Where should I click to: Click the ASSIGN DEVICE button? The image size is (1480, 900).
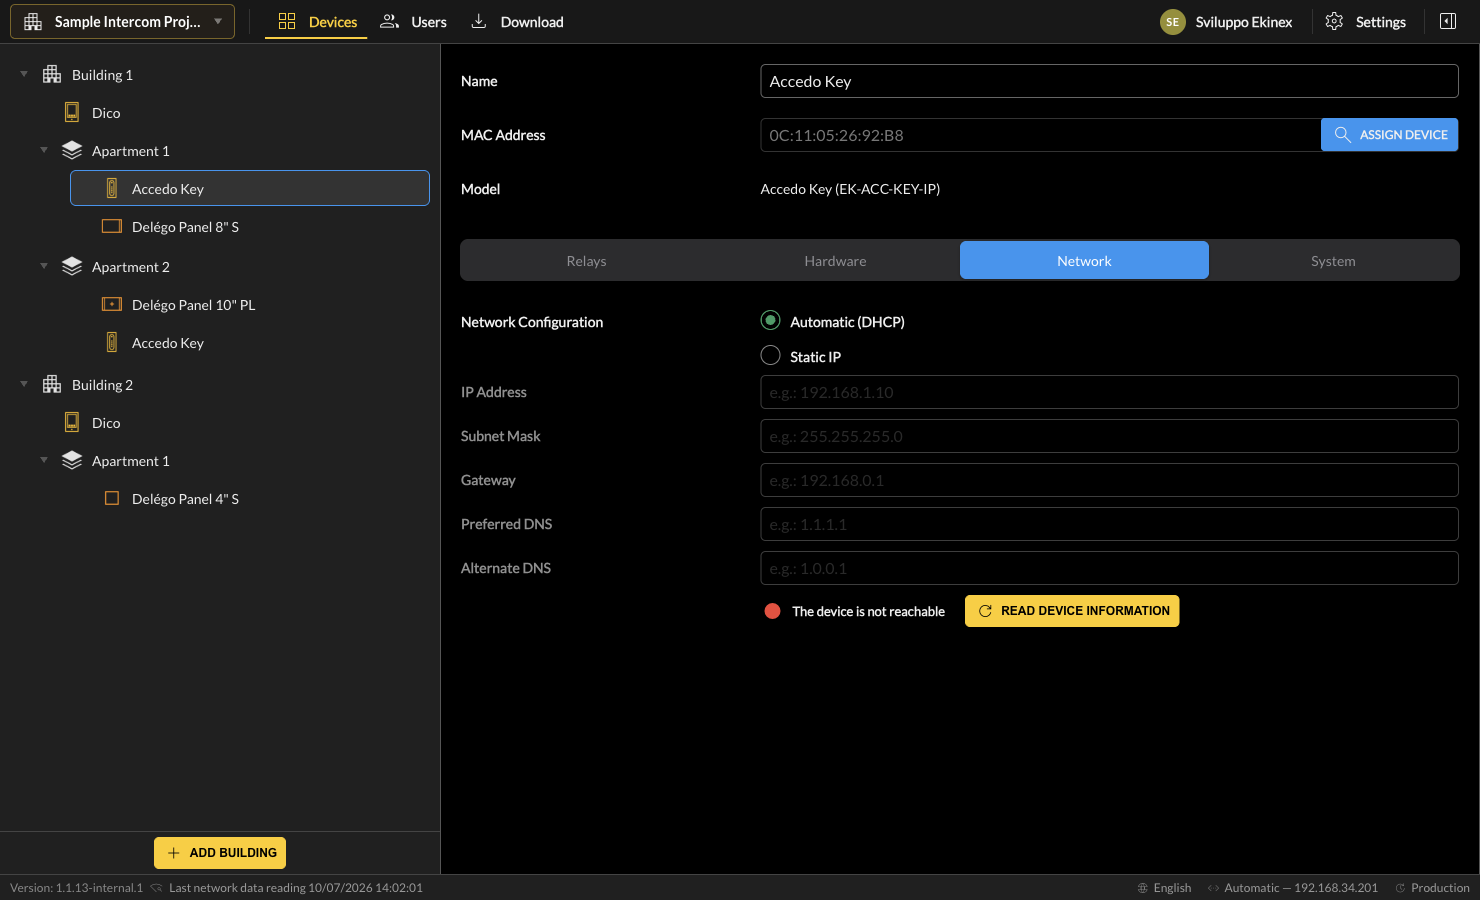tap(1389, 135)
